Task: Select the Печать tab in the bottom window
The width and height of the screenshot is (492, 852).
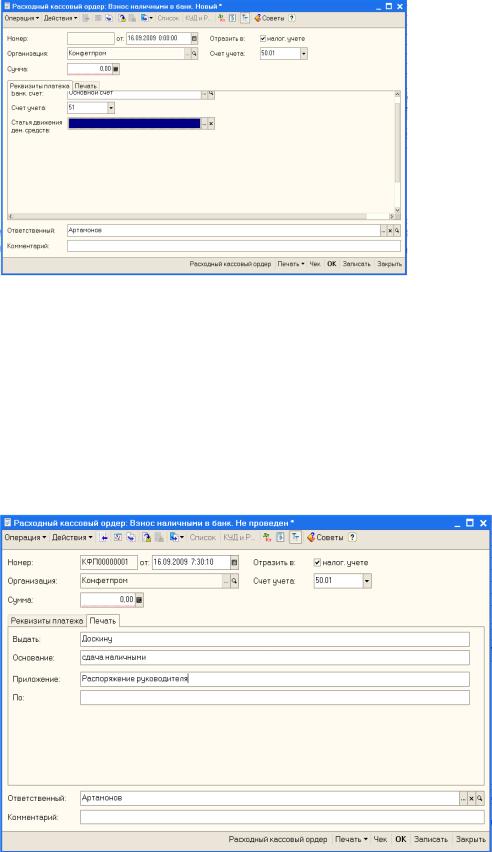Action: point(103,621)
